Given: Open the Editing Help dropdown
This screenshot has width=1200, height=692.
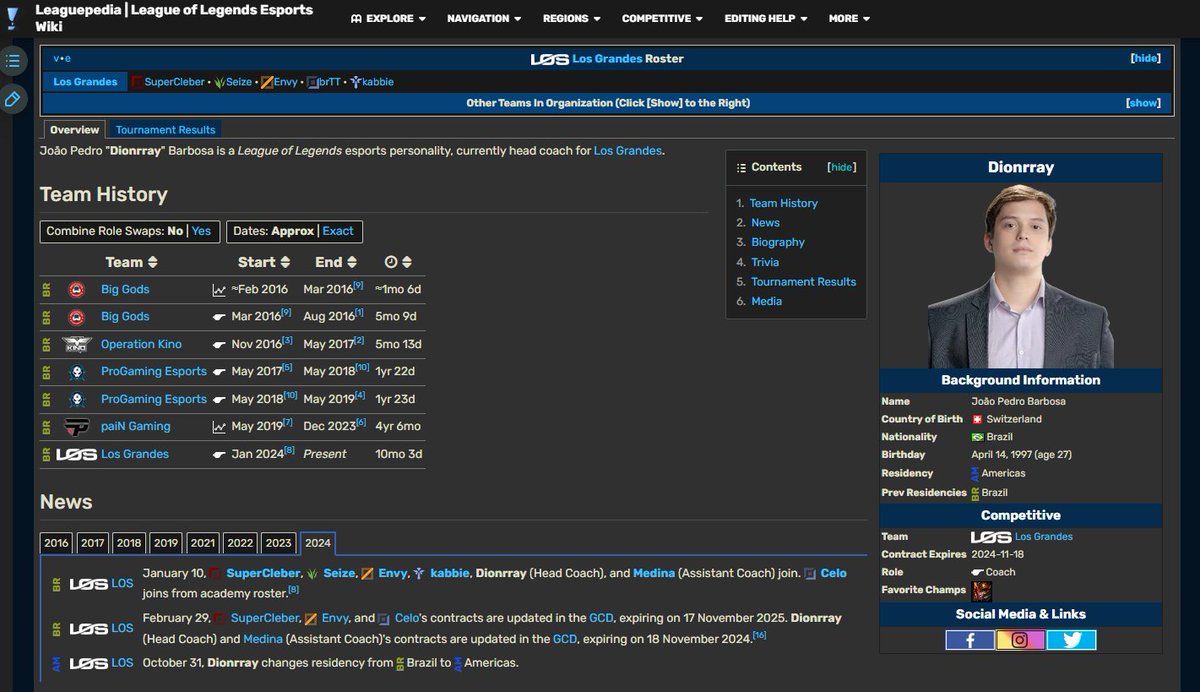Looking at the screenshot, I should tap(766, 18).
